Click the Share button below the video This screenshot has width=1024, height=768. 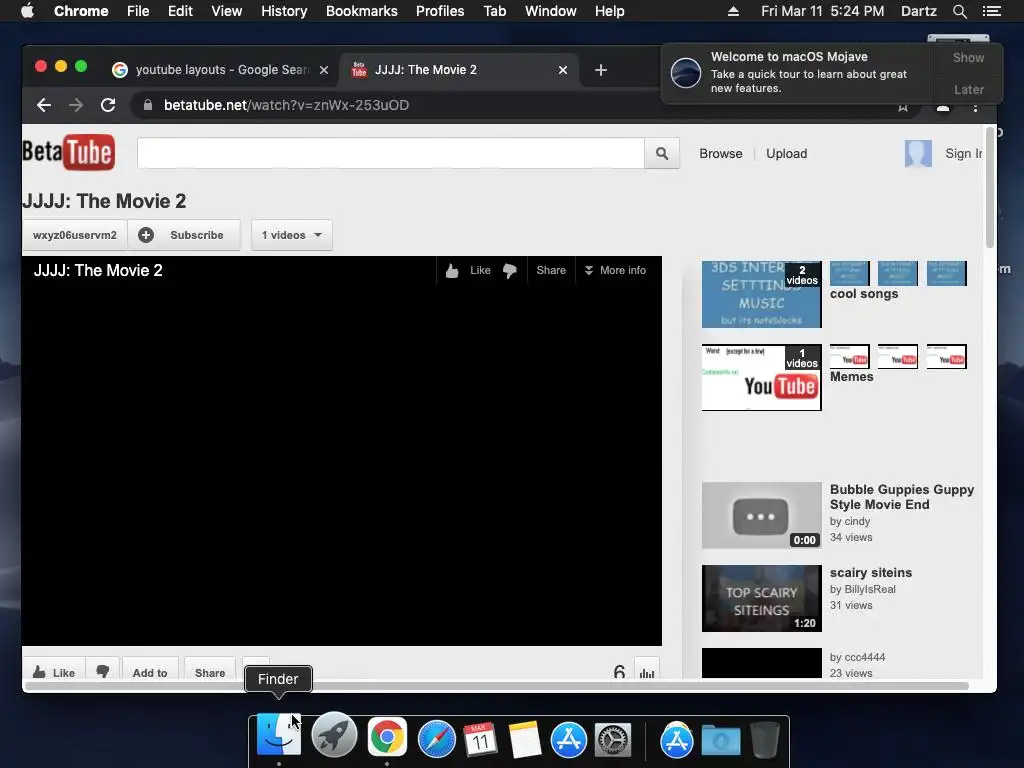click(210, 671)
